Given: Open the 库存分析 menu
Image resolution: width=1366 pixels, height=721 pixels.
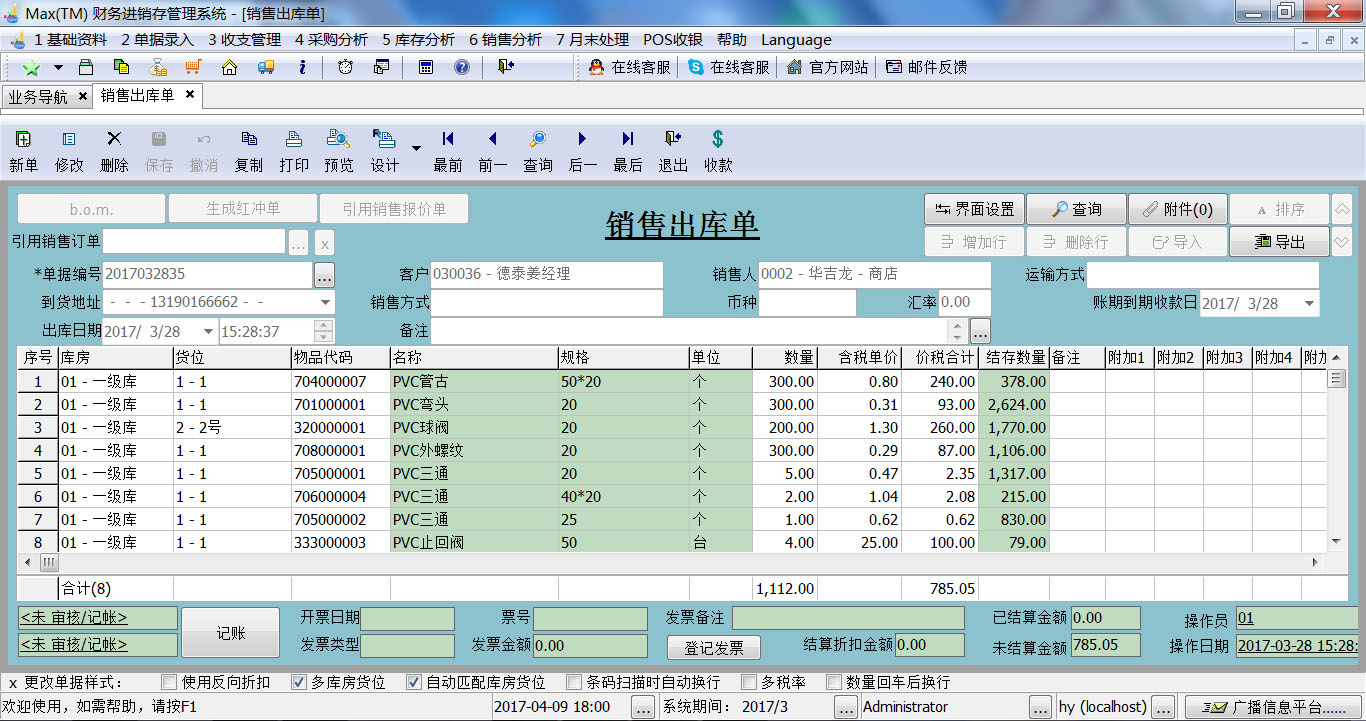Looking at the screenshot, I should [x=418, y=40].
